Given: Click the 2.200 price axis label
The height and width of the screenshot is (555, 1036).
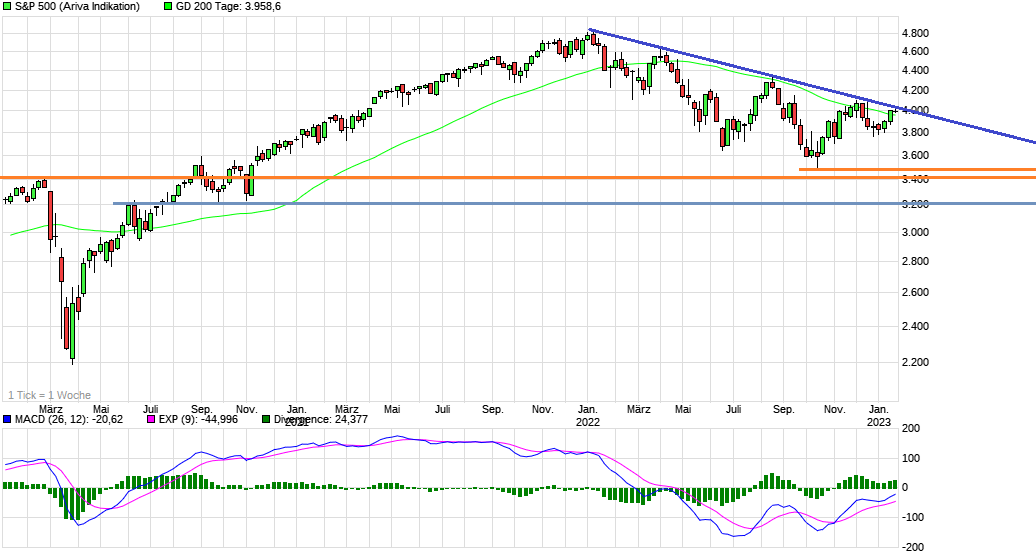Looking at the screenshot, I should pyautogui.click(x=915, y=362).
